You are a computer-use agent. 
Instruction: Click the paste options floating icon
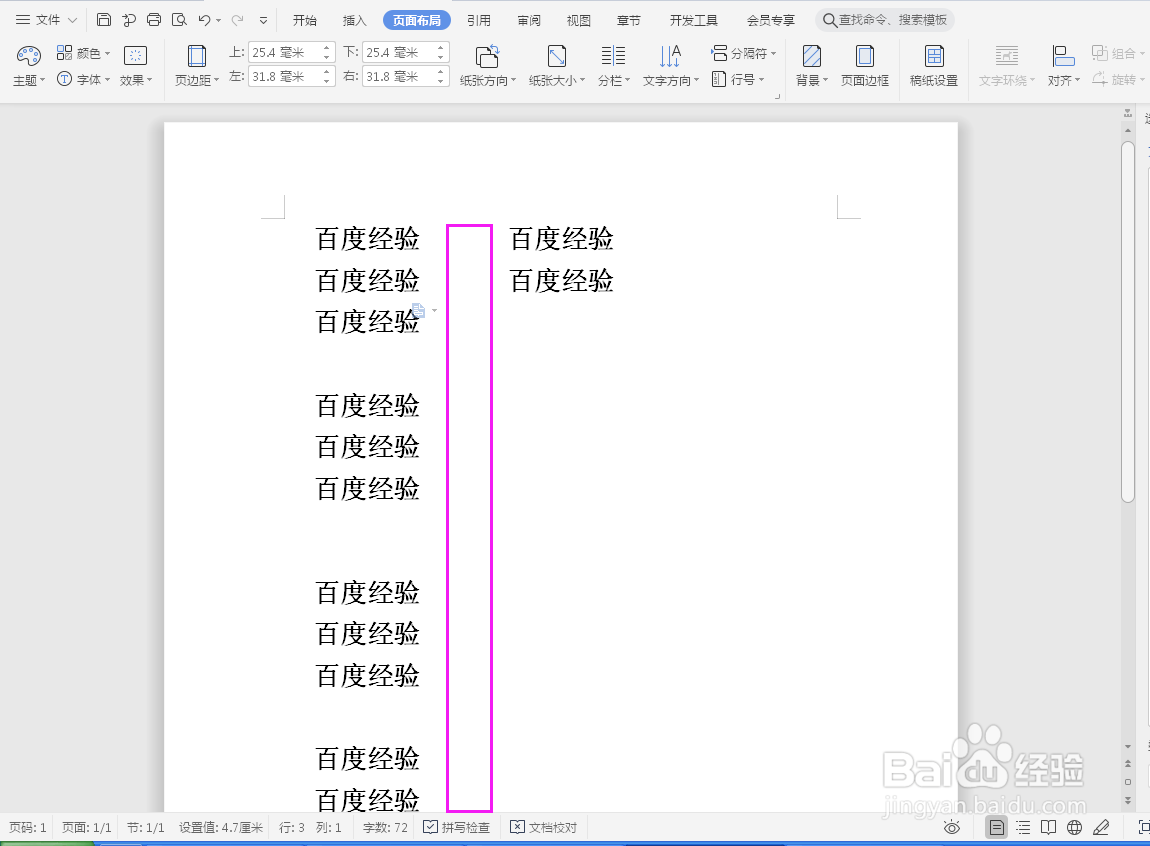(418, 310)
